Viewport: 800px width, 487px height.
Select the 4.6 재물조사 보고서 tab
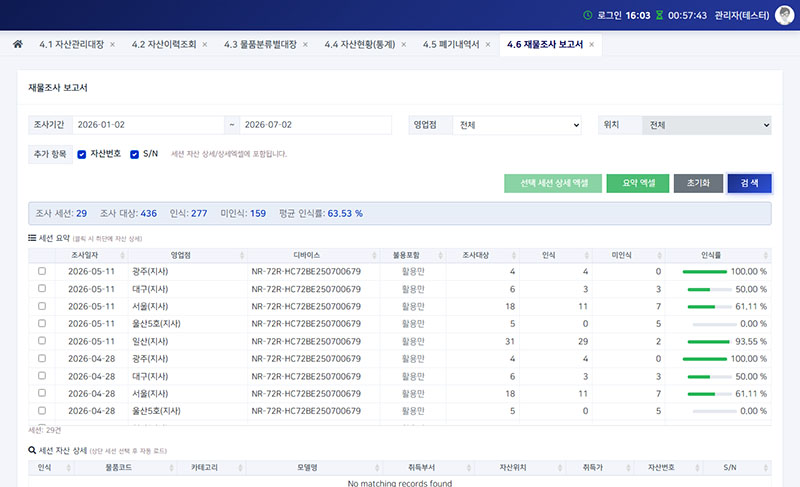545,44
